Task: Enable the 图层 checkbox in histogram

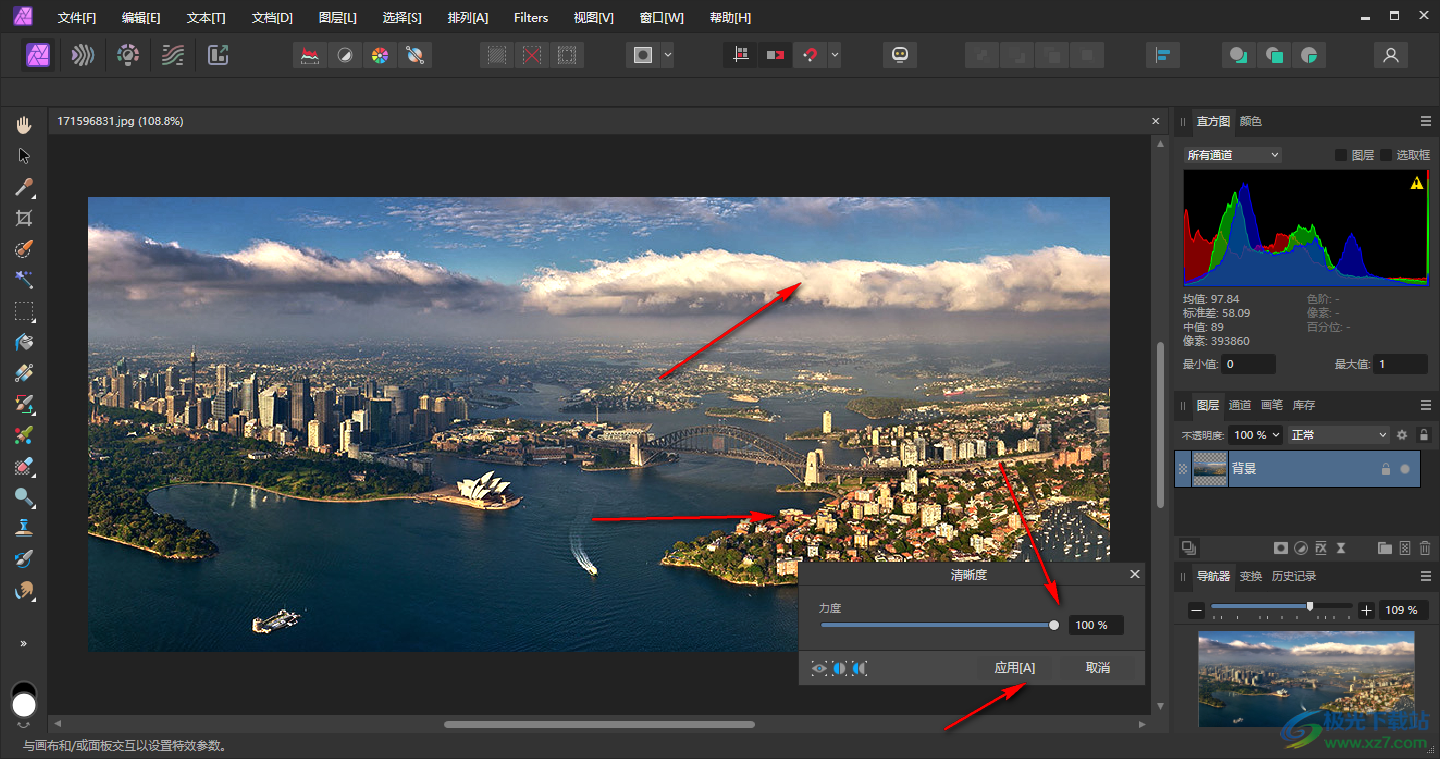Action: (x=1341, y=155)
